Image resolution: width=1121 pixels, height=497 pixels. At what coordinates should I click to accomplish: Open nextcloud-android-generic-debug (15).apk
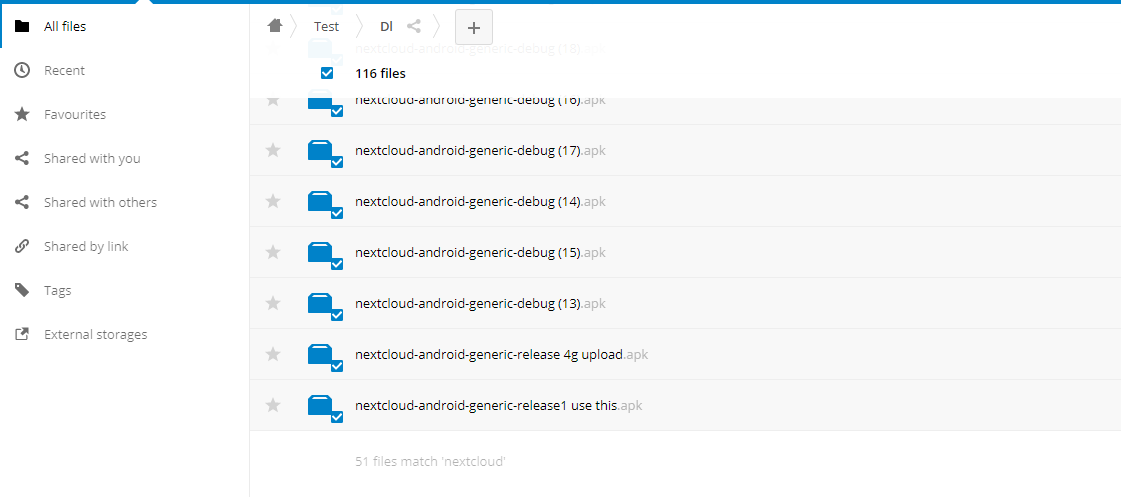pyautogui.click(x=480, y=253)
